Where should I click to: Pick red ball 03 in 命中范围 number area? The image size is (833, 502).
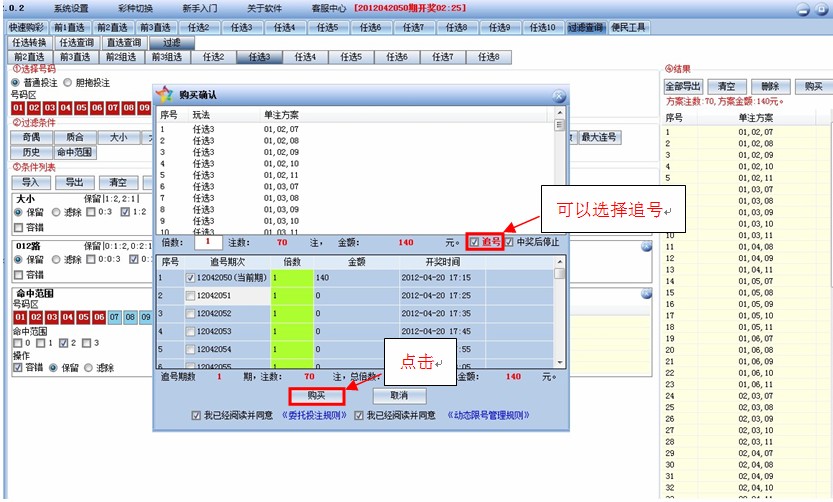[x=50, y=317]
